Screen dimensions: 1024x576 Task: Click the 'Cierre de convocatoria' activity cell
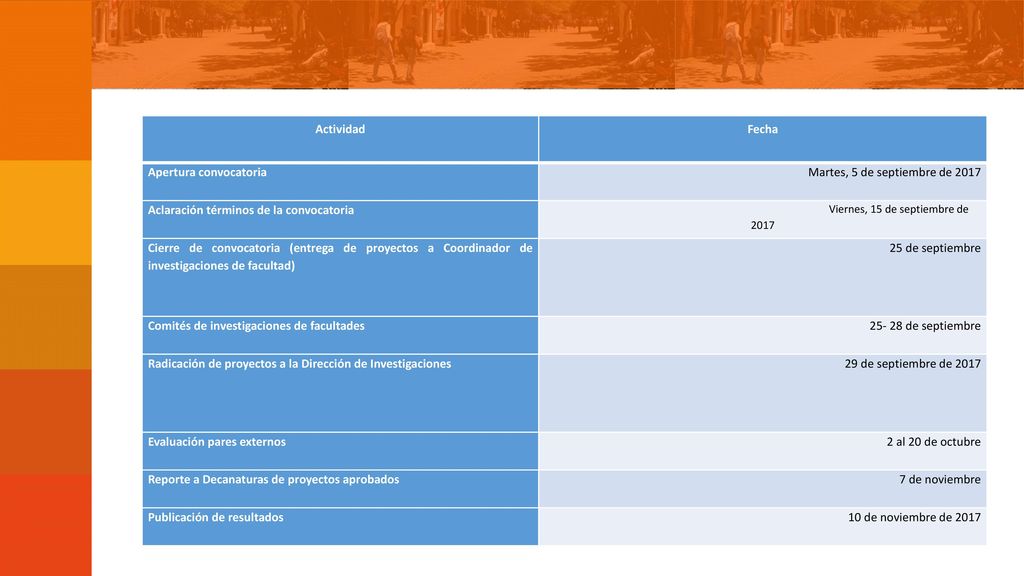340,278
